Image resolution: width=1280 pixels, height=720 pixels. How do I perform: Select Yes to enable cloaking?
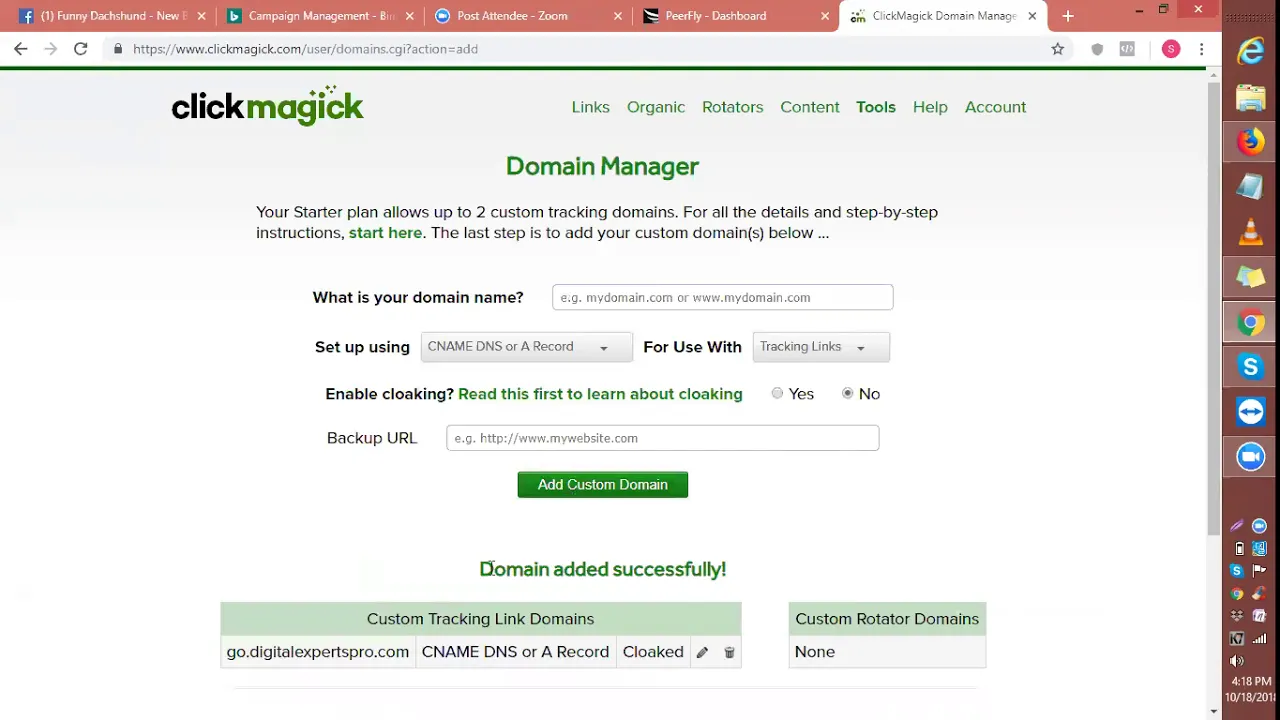point(777,394)
